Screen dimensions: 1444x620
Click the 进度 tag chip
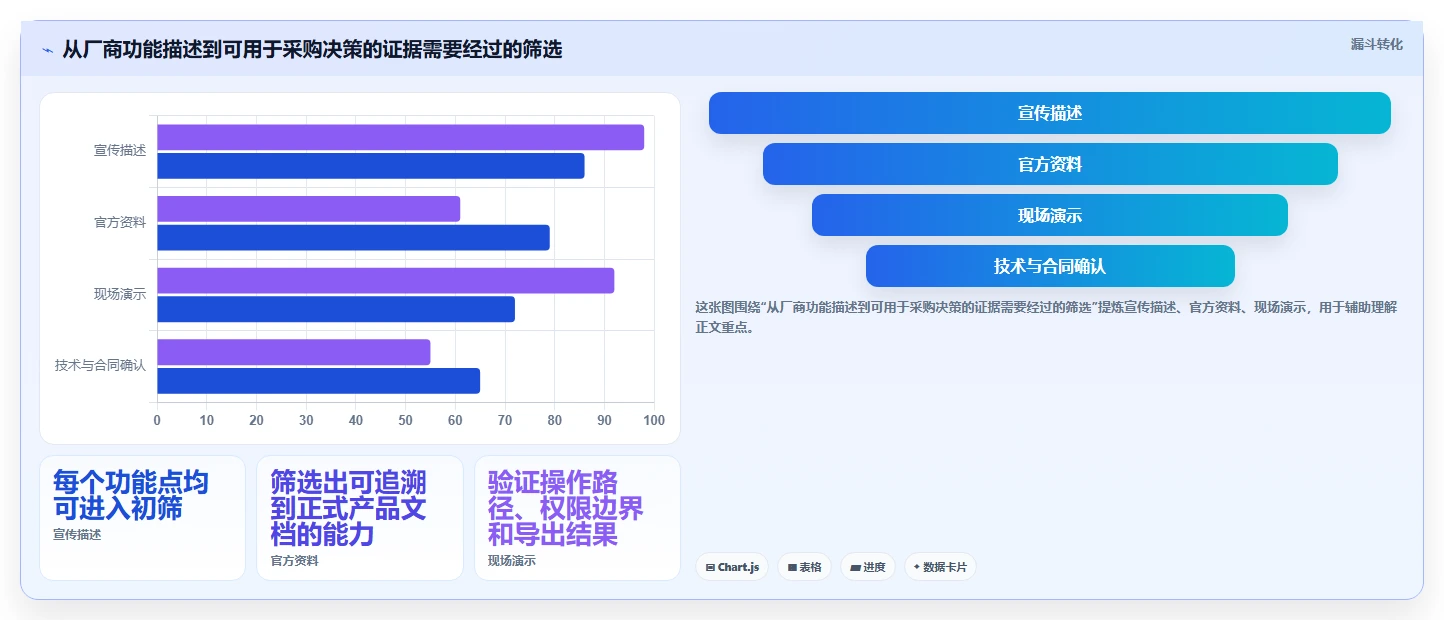tap(867, 567)
